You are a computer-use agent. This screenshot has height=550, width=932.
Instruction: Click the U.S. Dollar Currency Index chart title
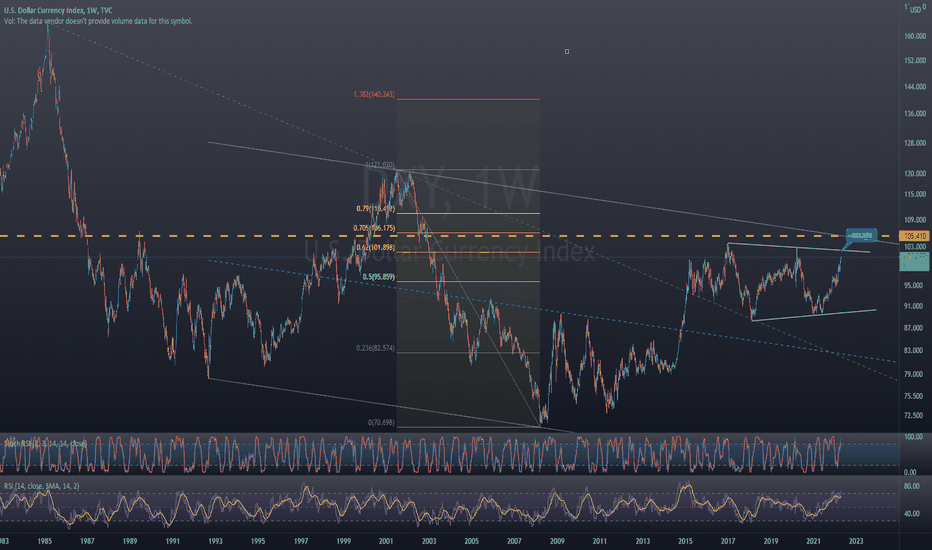(x=58, y=10)
